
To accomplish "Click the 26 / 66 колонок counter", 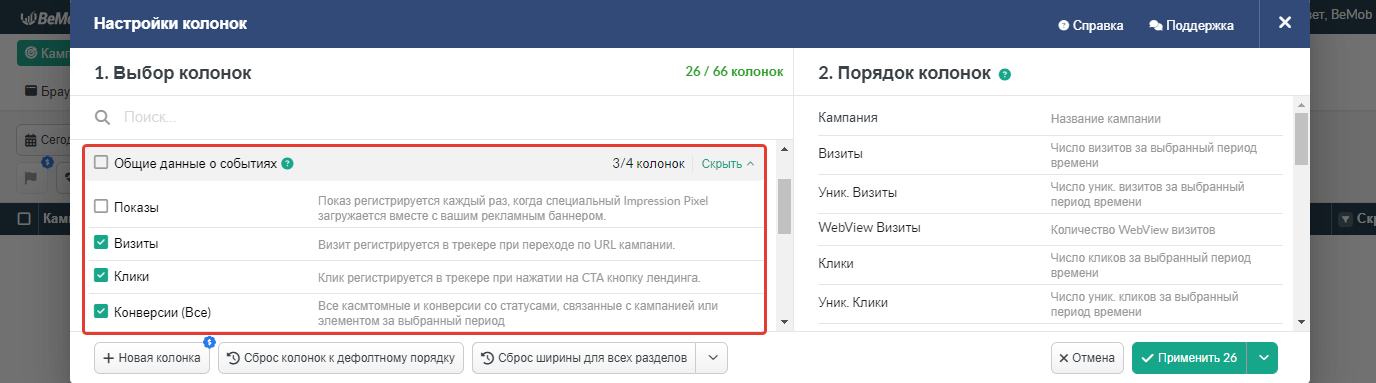I will click(x=734, y=73).
